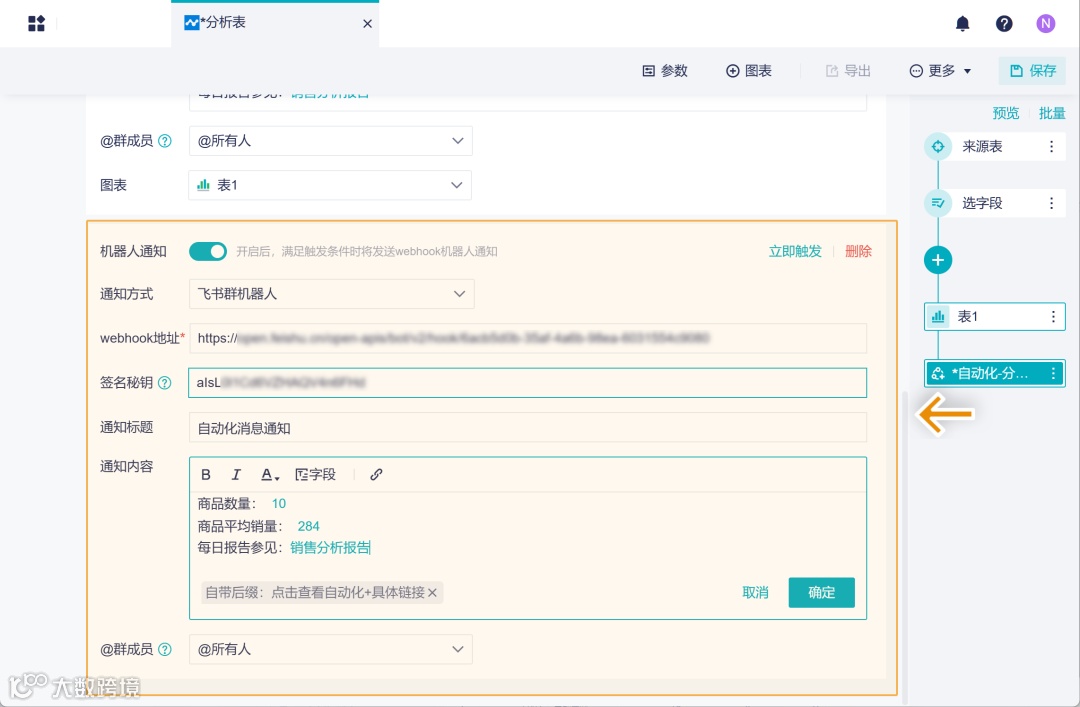This screenshot has width=1080, height=707.
Task: Click the webhook地址 input field
Action: point(527,338)
